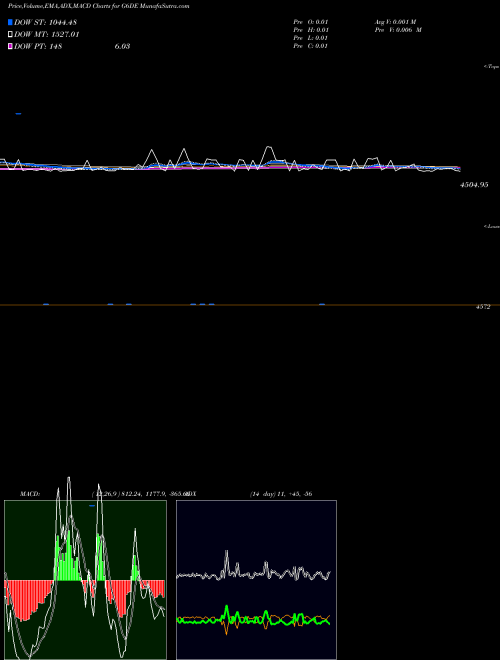Click the MACD values 812.24, 1177.9 text
Screen dimensions: 500x660
click(x=139, y=494)
